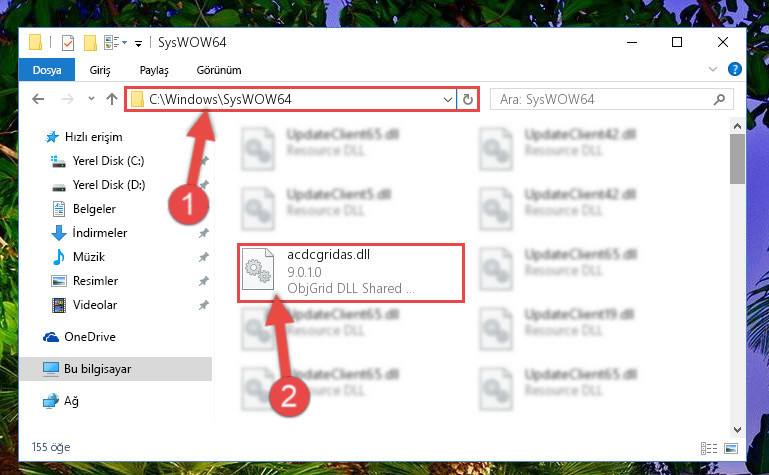Open the Dosya tab
The height and width of the screenshot is (475, 769).
pos(47,70)
